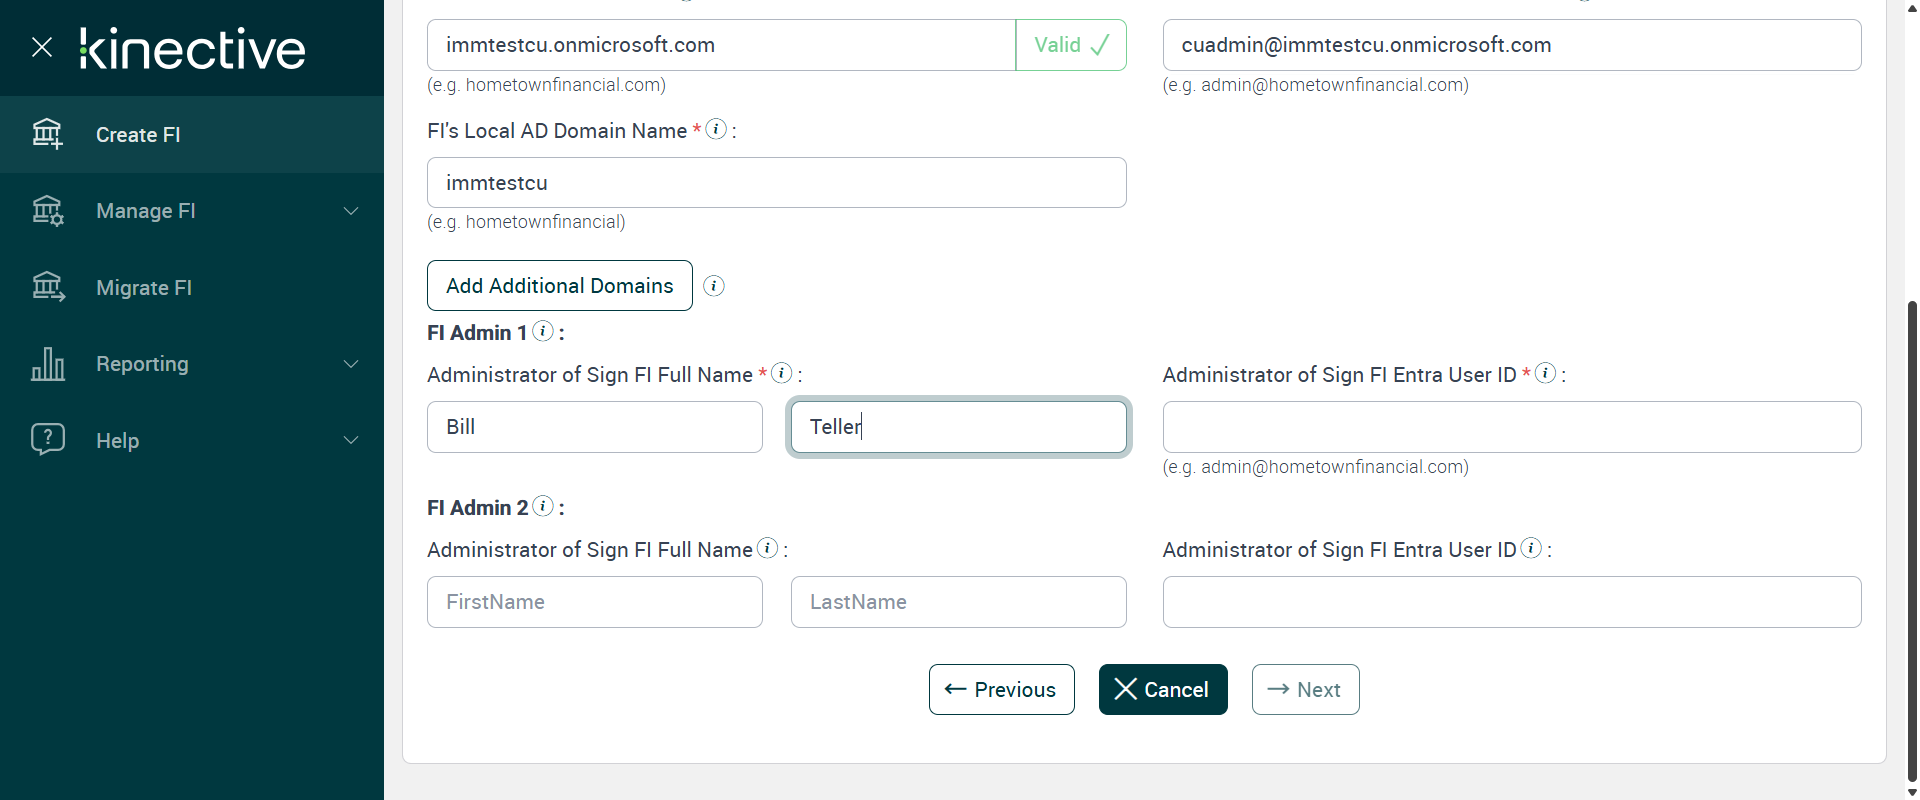Select Migrate FI in the sidebar
The image size is (1920, 800).
[x=144, y=288]
